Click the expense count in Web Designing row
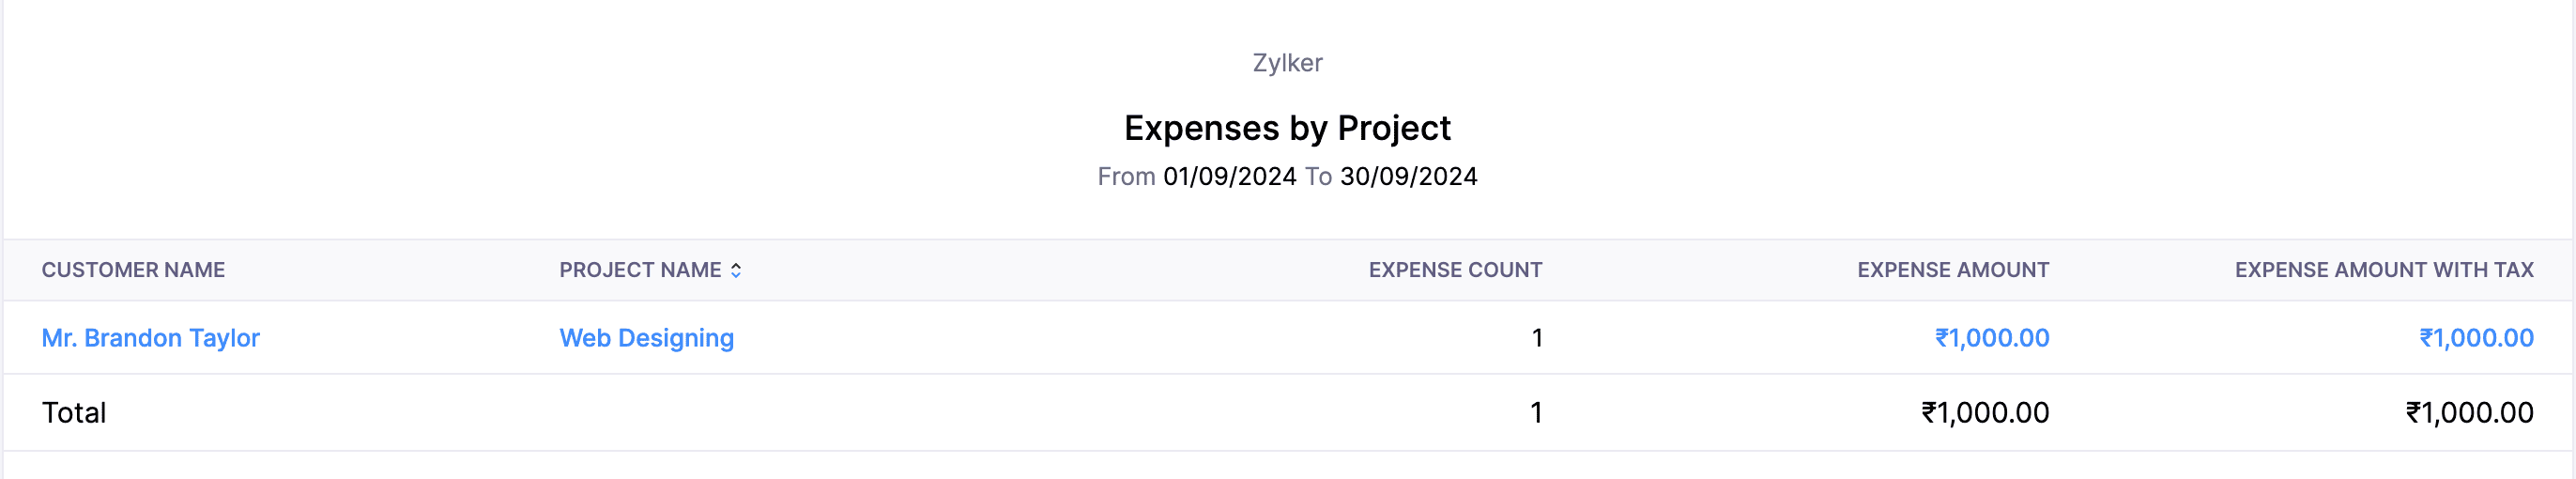Image resolution: width=2576 pixels, height=479 pixels. [1536, 338]
